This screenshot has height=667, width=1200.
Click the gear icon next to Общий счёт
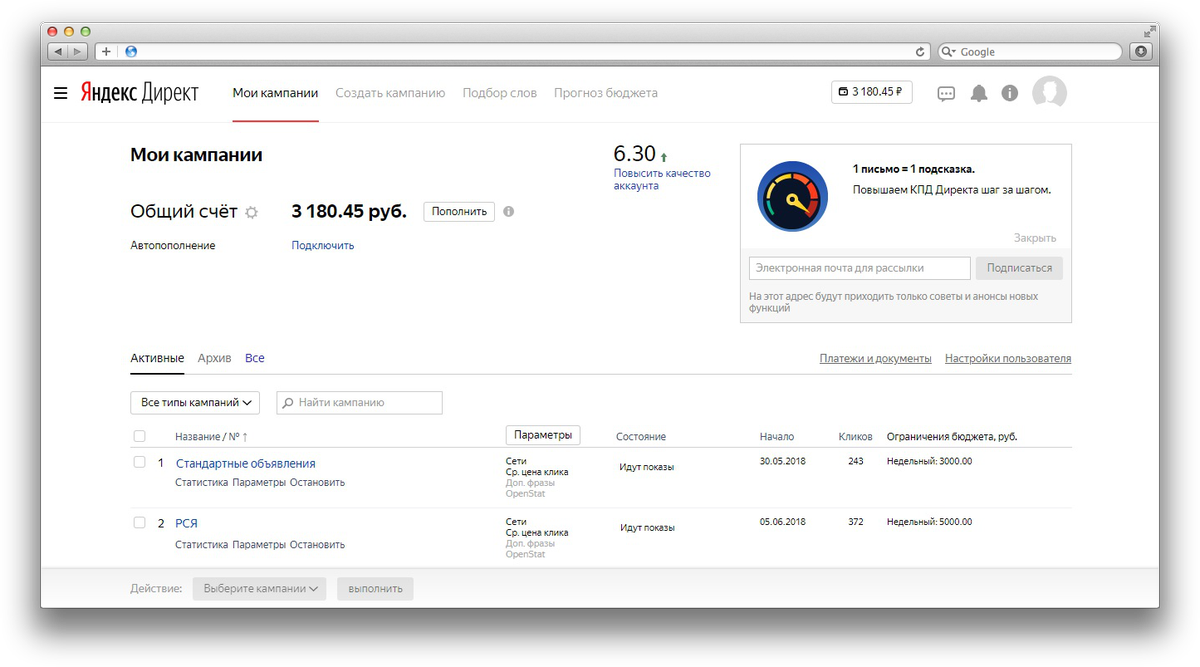coord(252,212)
